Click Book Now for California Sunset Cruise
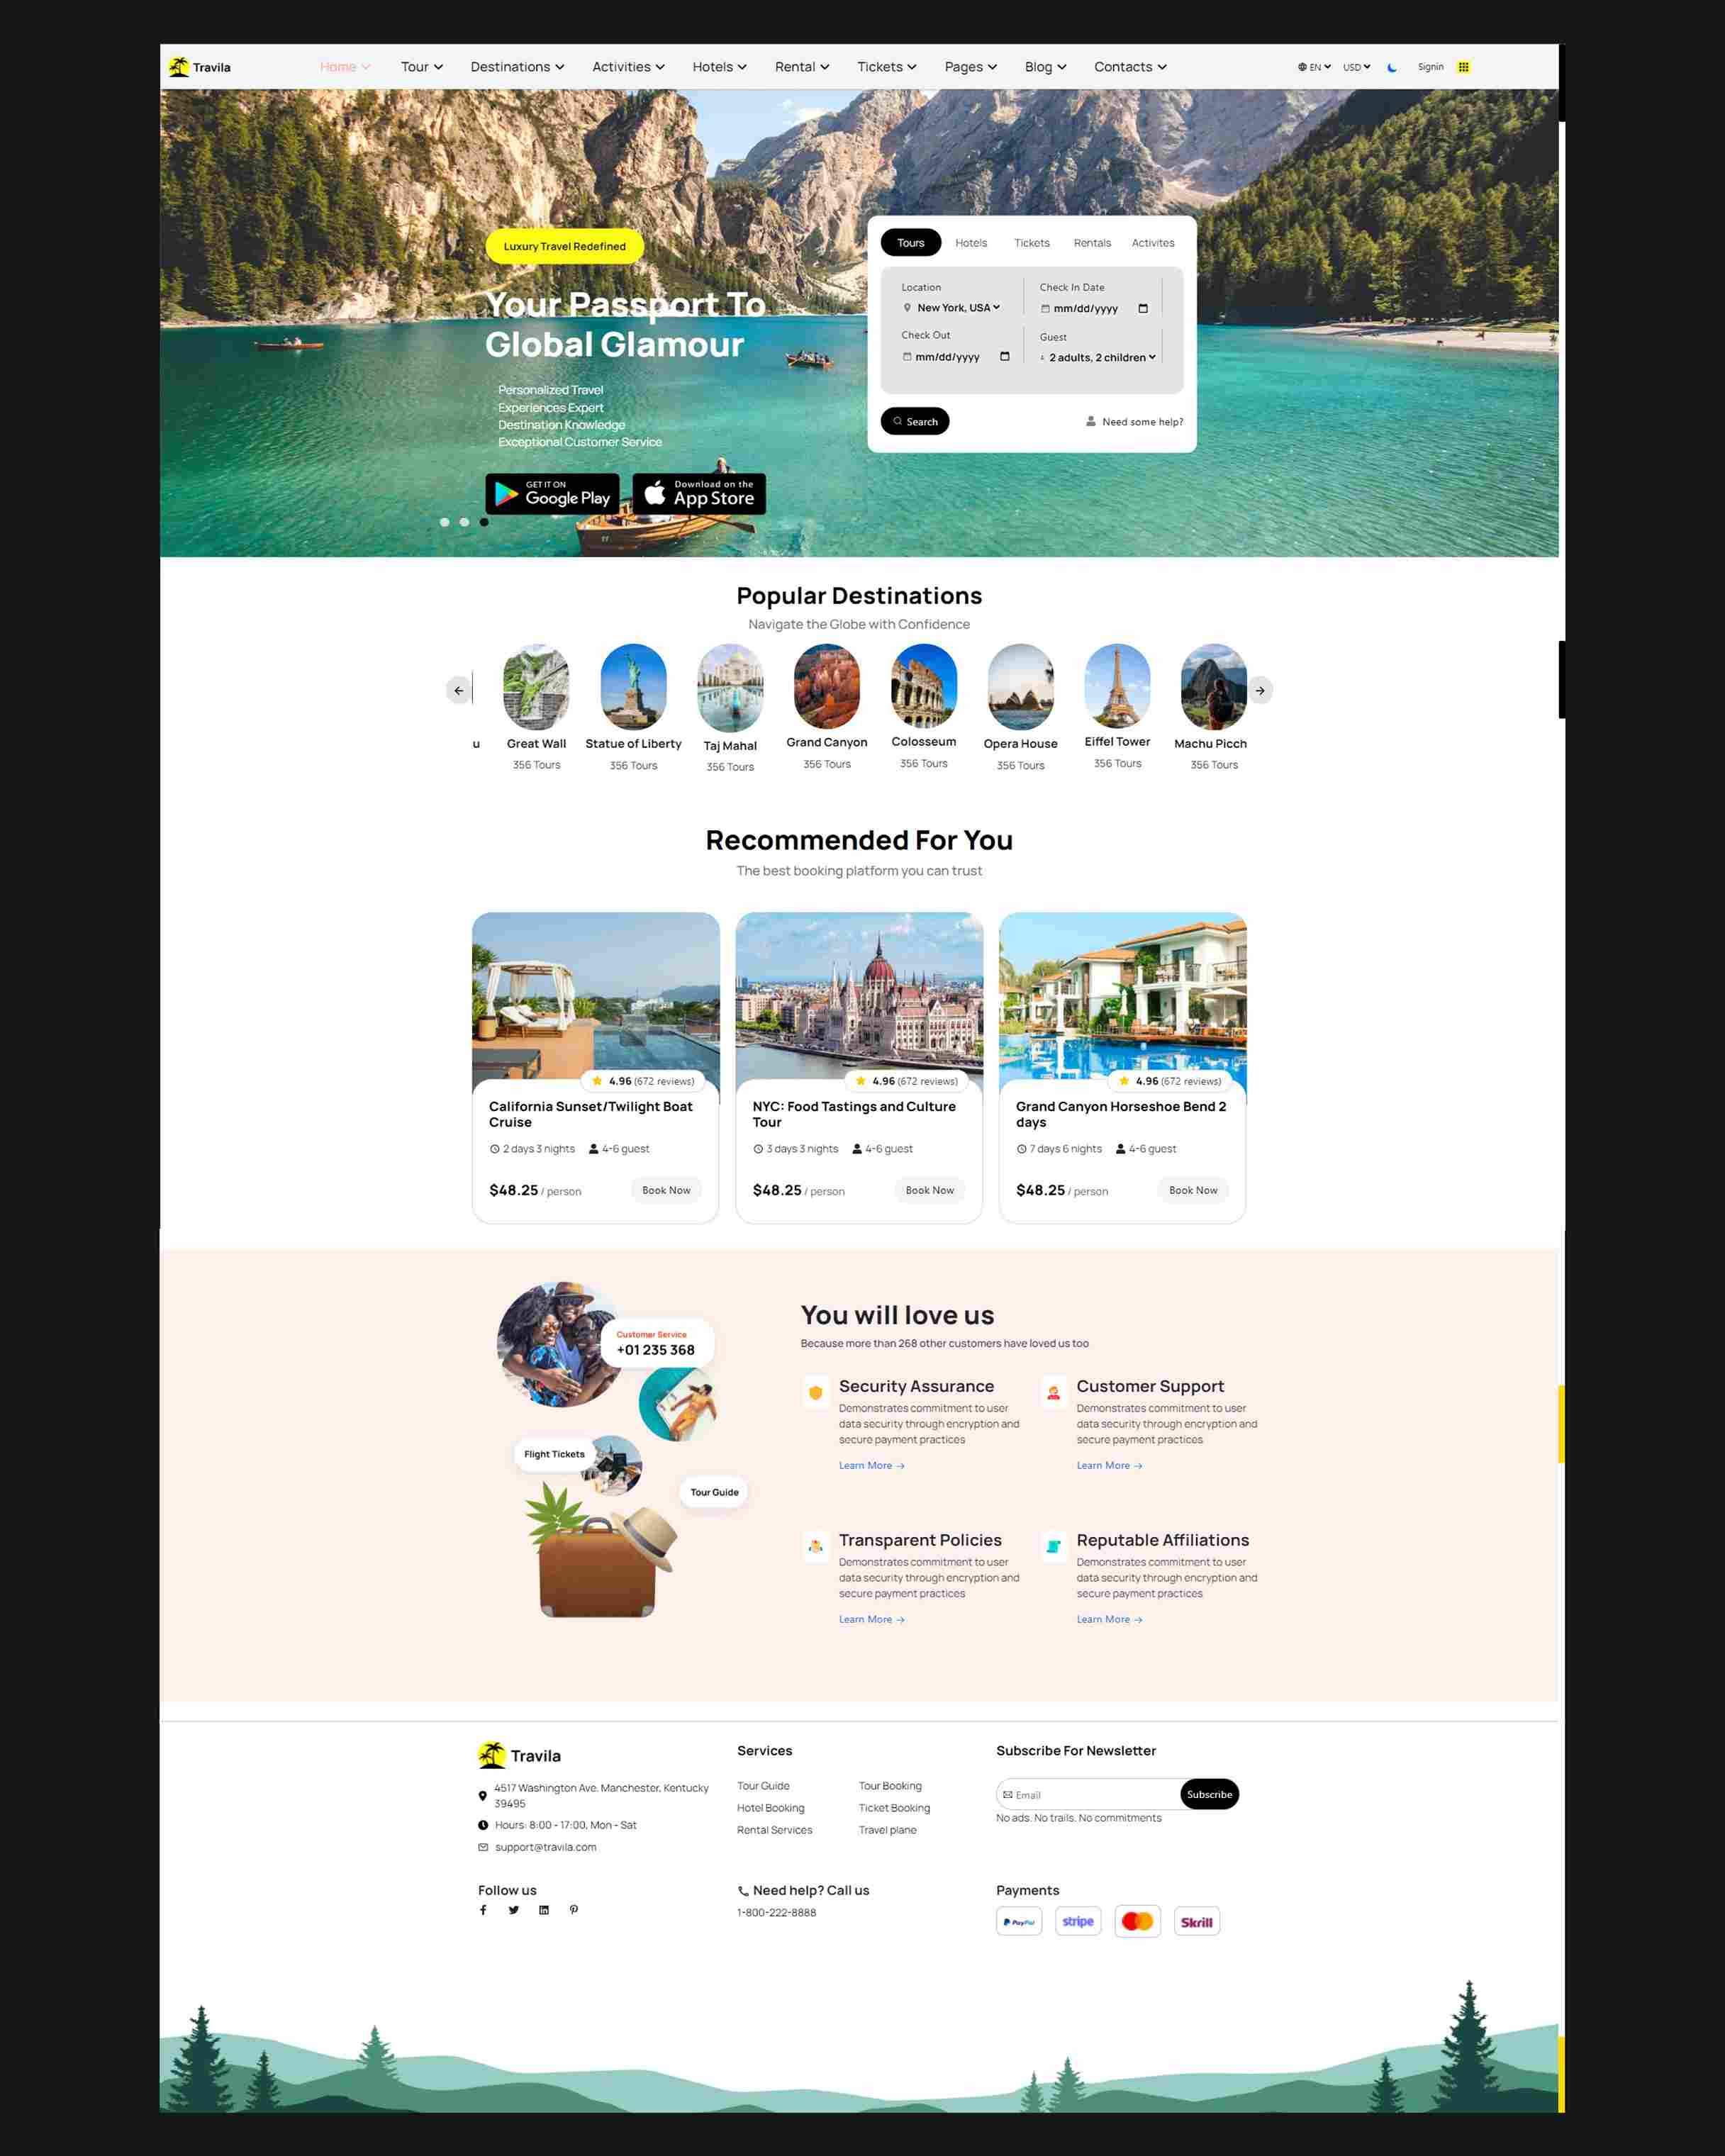Viewport: 1725px width, 2156px height. click(x=664, y=1190)
